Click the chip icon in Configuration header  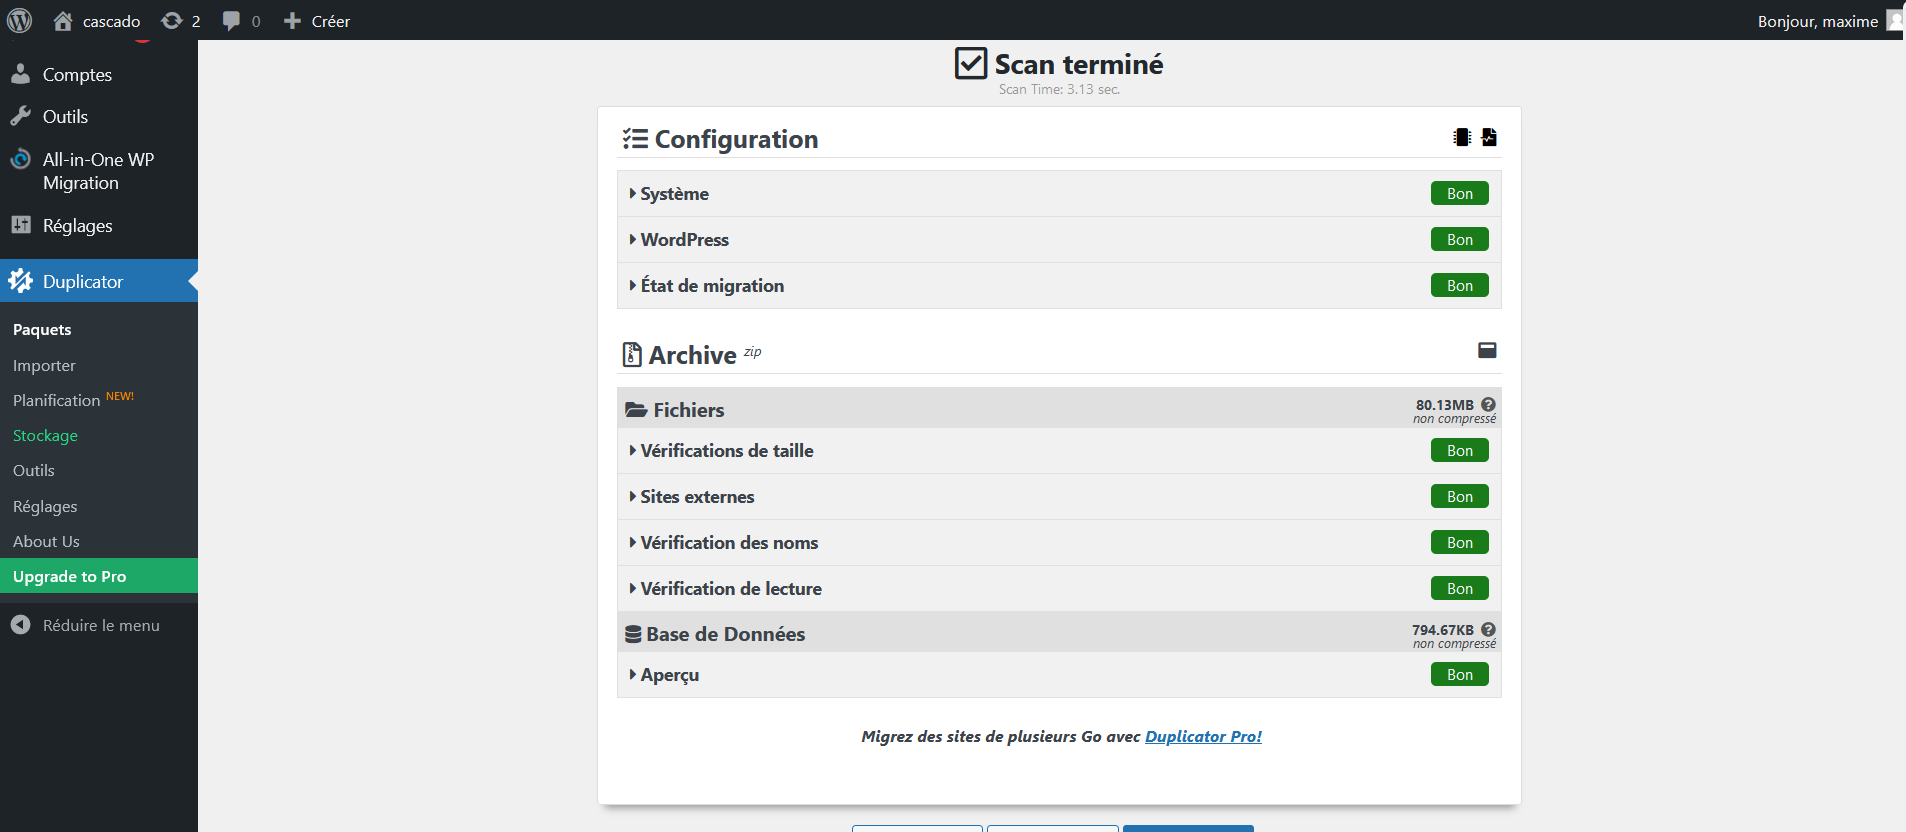[1462, 137]
